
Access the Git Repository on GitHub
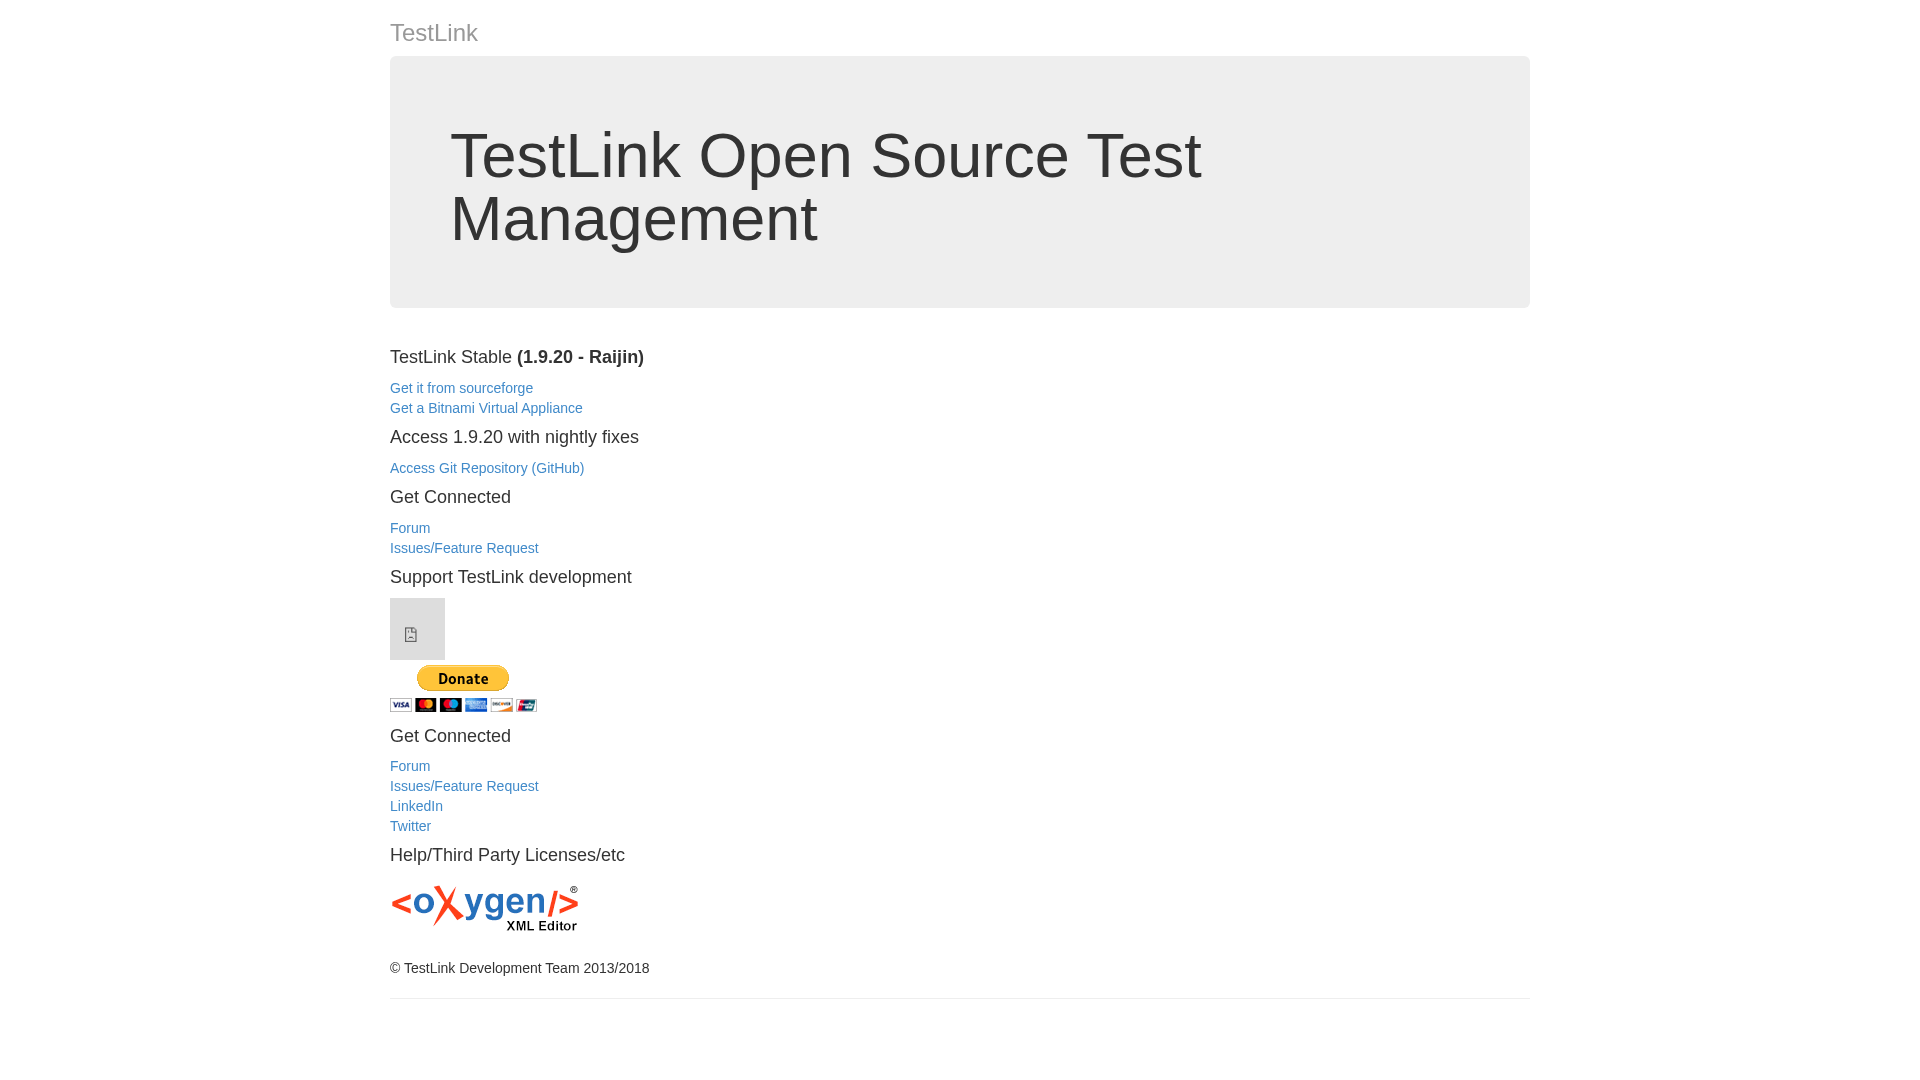[487, 468]
